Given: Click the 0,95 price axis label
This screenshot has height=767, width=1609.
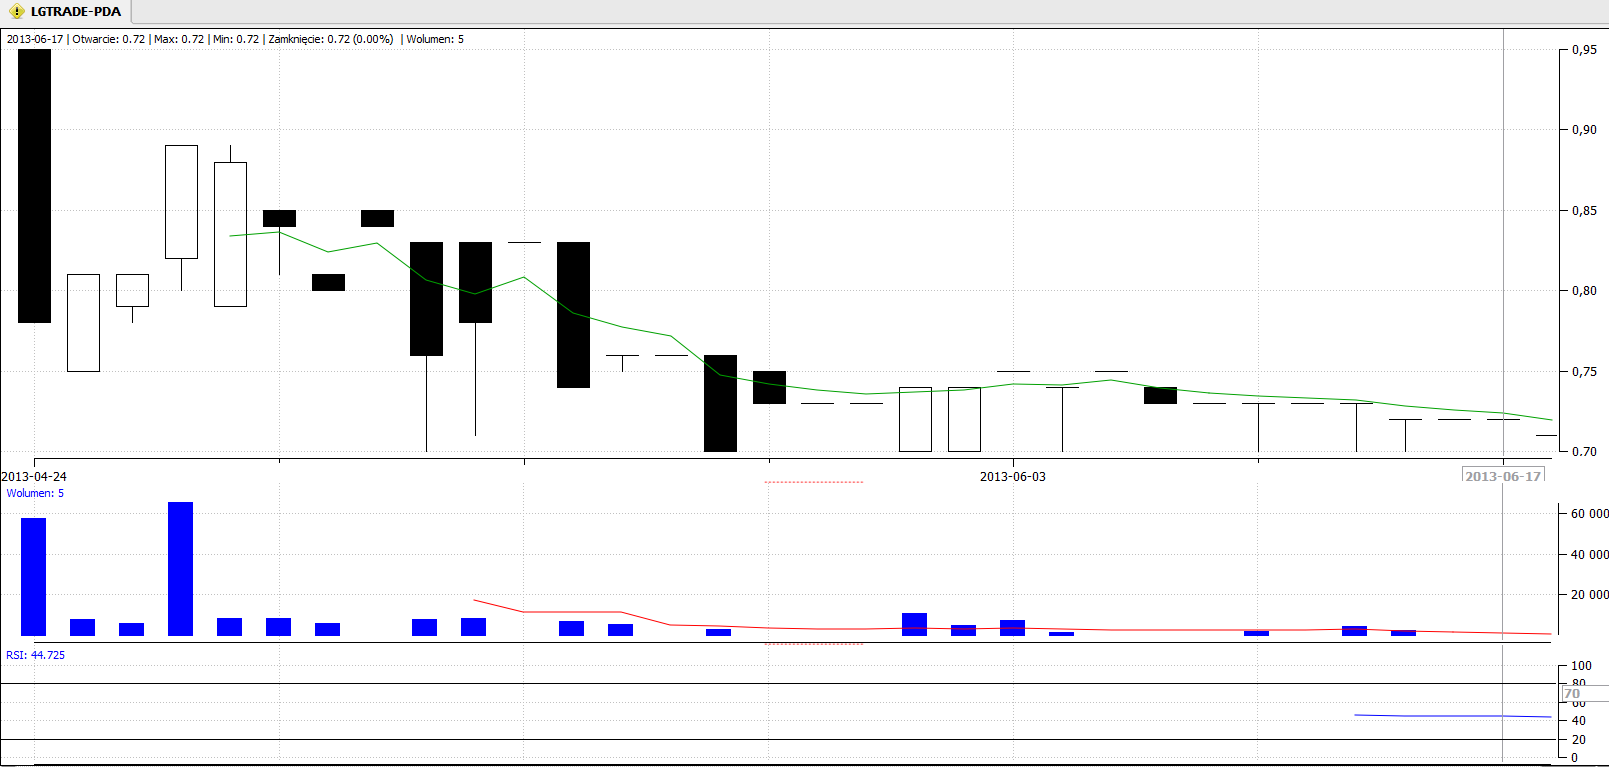Looking at the screenshot, I should 1584,49.
